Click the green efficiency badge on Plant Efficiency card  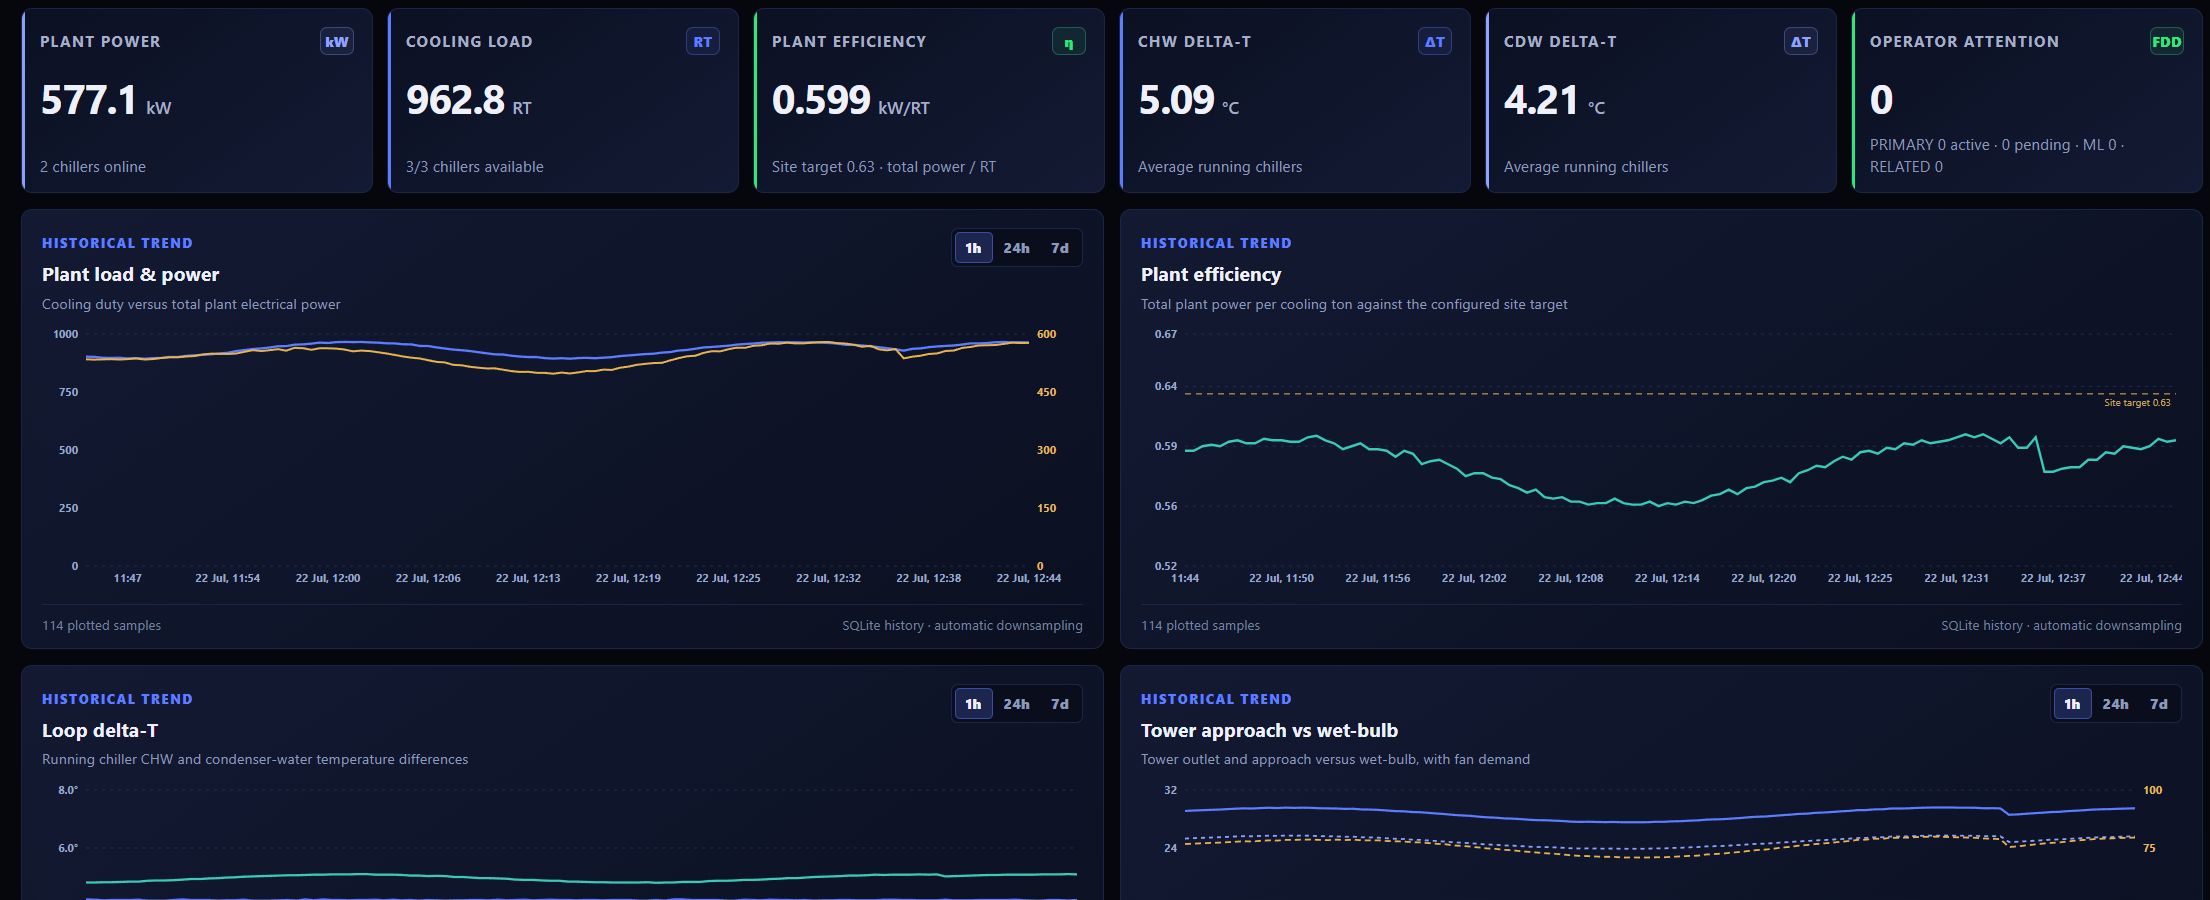[x=1069, y=42]
